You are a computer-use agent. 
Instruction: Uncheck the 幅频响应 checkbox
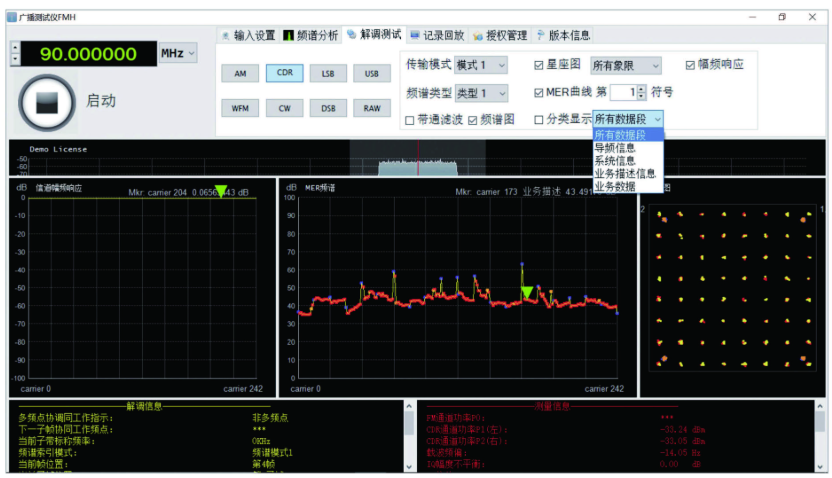click(690, 65)
